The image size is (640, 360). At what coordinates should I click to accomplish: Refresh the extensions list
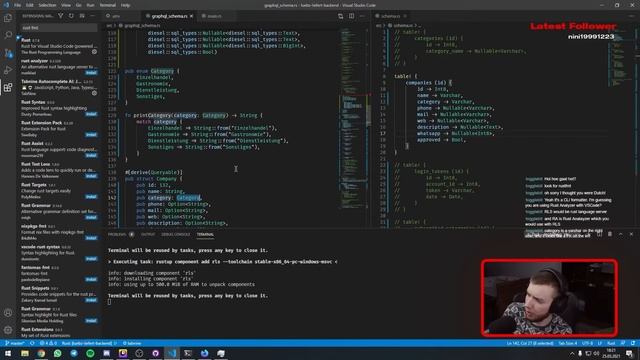pos(71,16)
